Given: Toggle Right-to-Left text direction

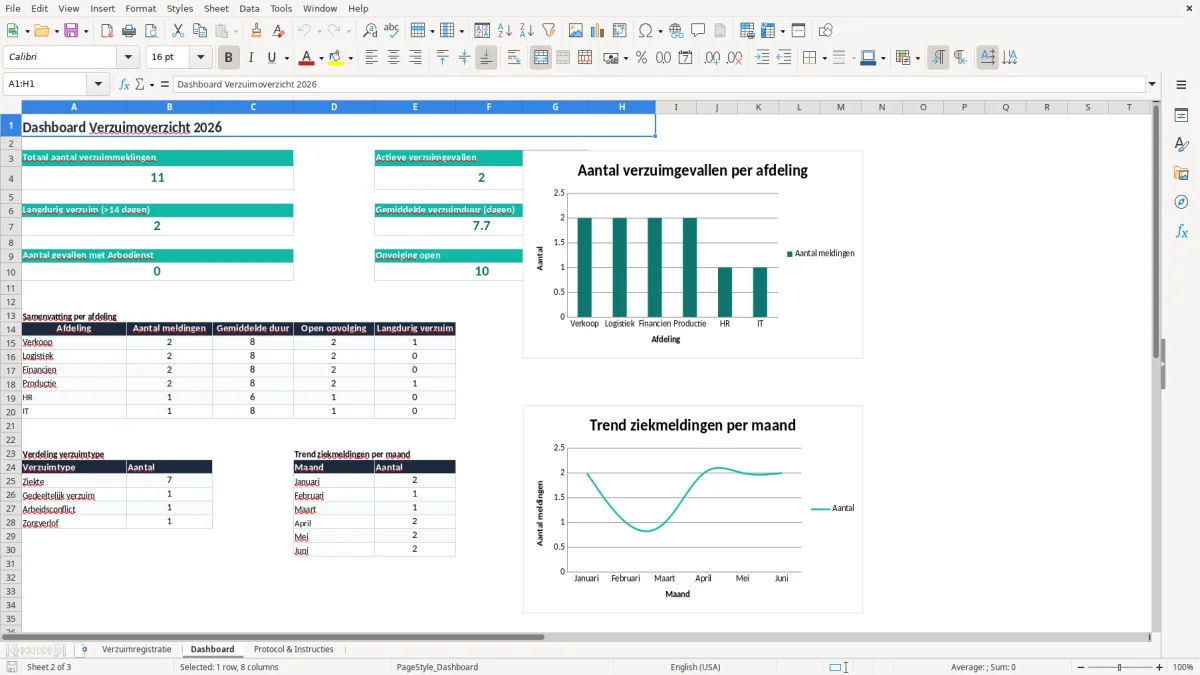Looking at the screenshot, I should click(960, 58).
